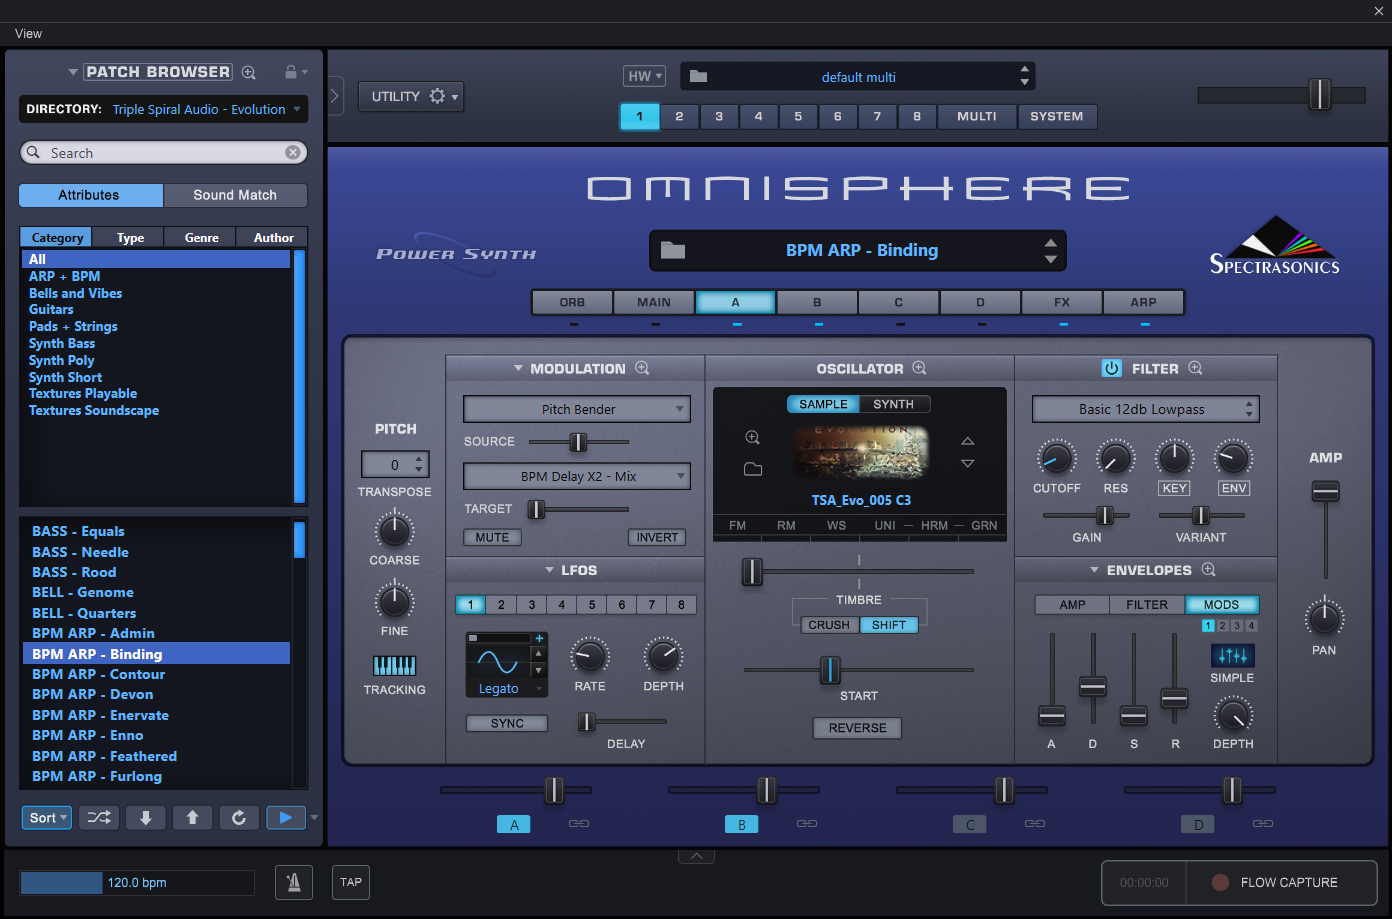Open the Sound Match tab

click(x=235, y=195)
